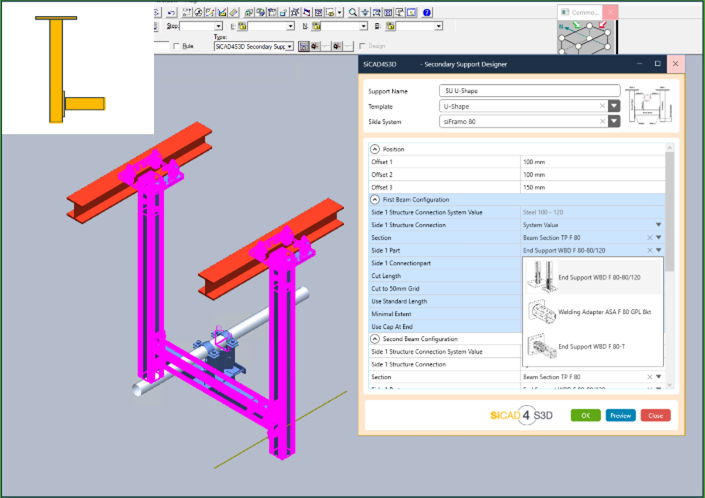This screenshot has width=705, height=498.
Task: Open the Template dropdown
Action: click(x=615, y=105)
